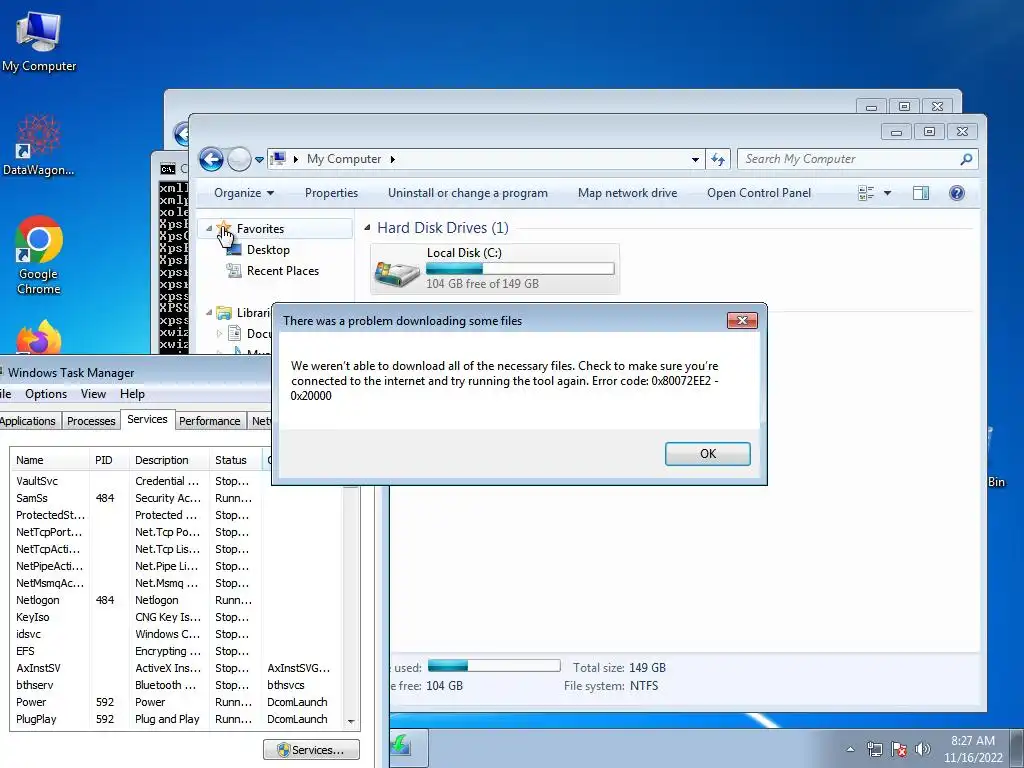Viewport: 1024px width, 768px height.
Task: Click Uninstall or change a program
Action: tap(468, 193)
